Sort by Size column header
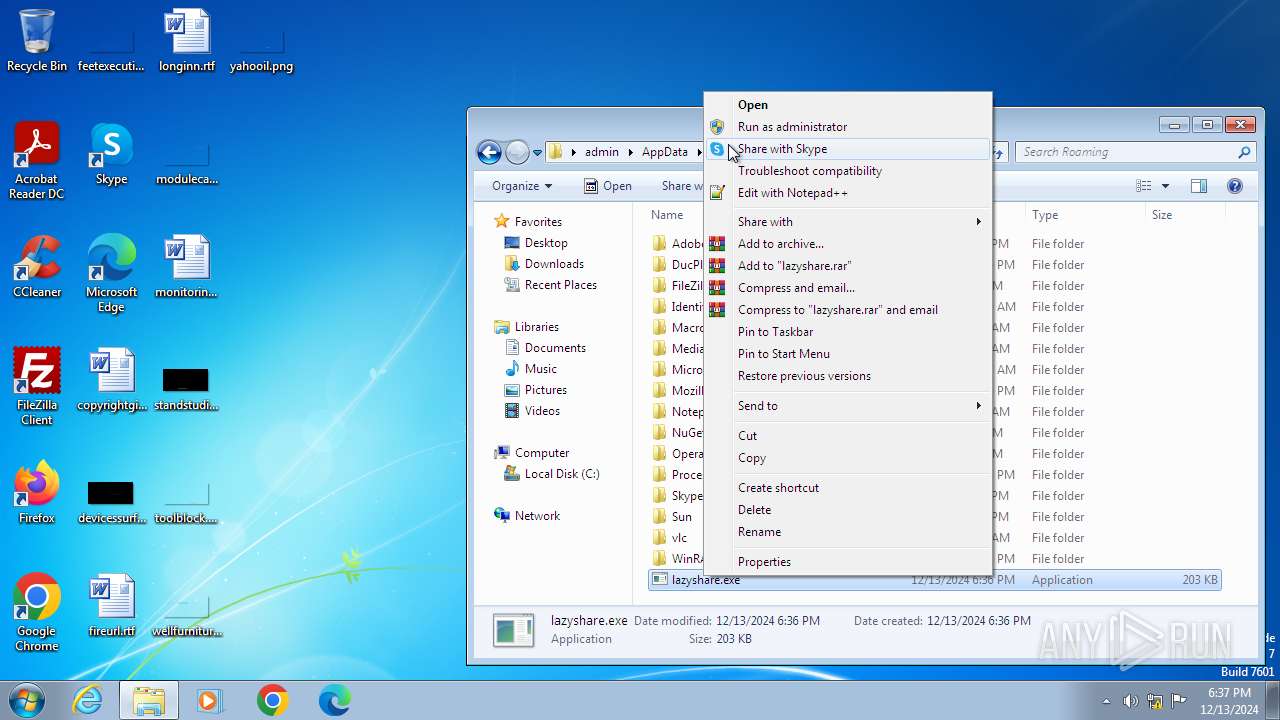1280x720 pixels. point(1185,215)
